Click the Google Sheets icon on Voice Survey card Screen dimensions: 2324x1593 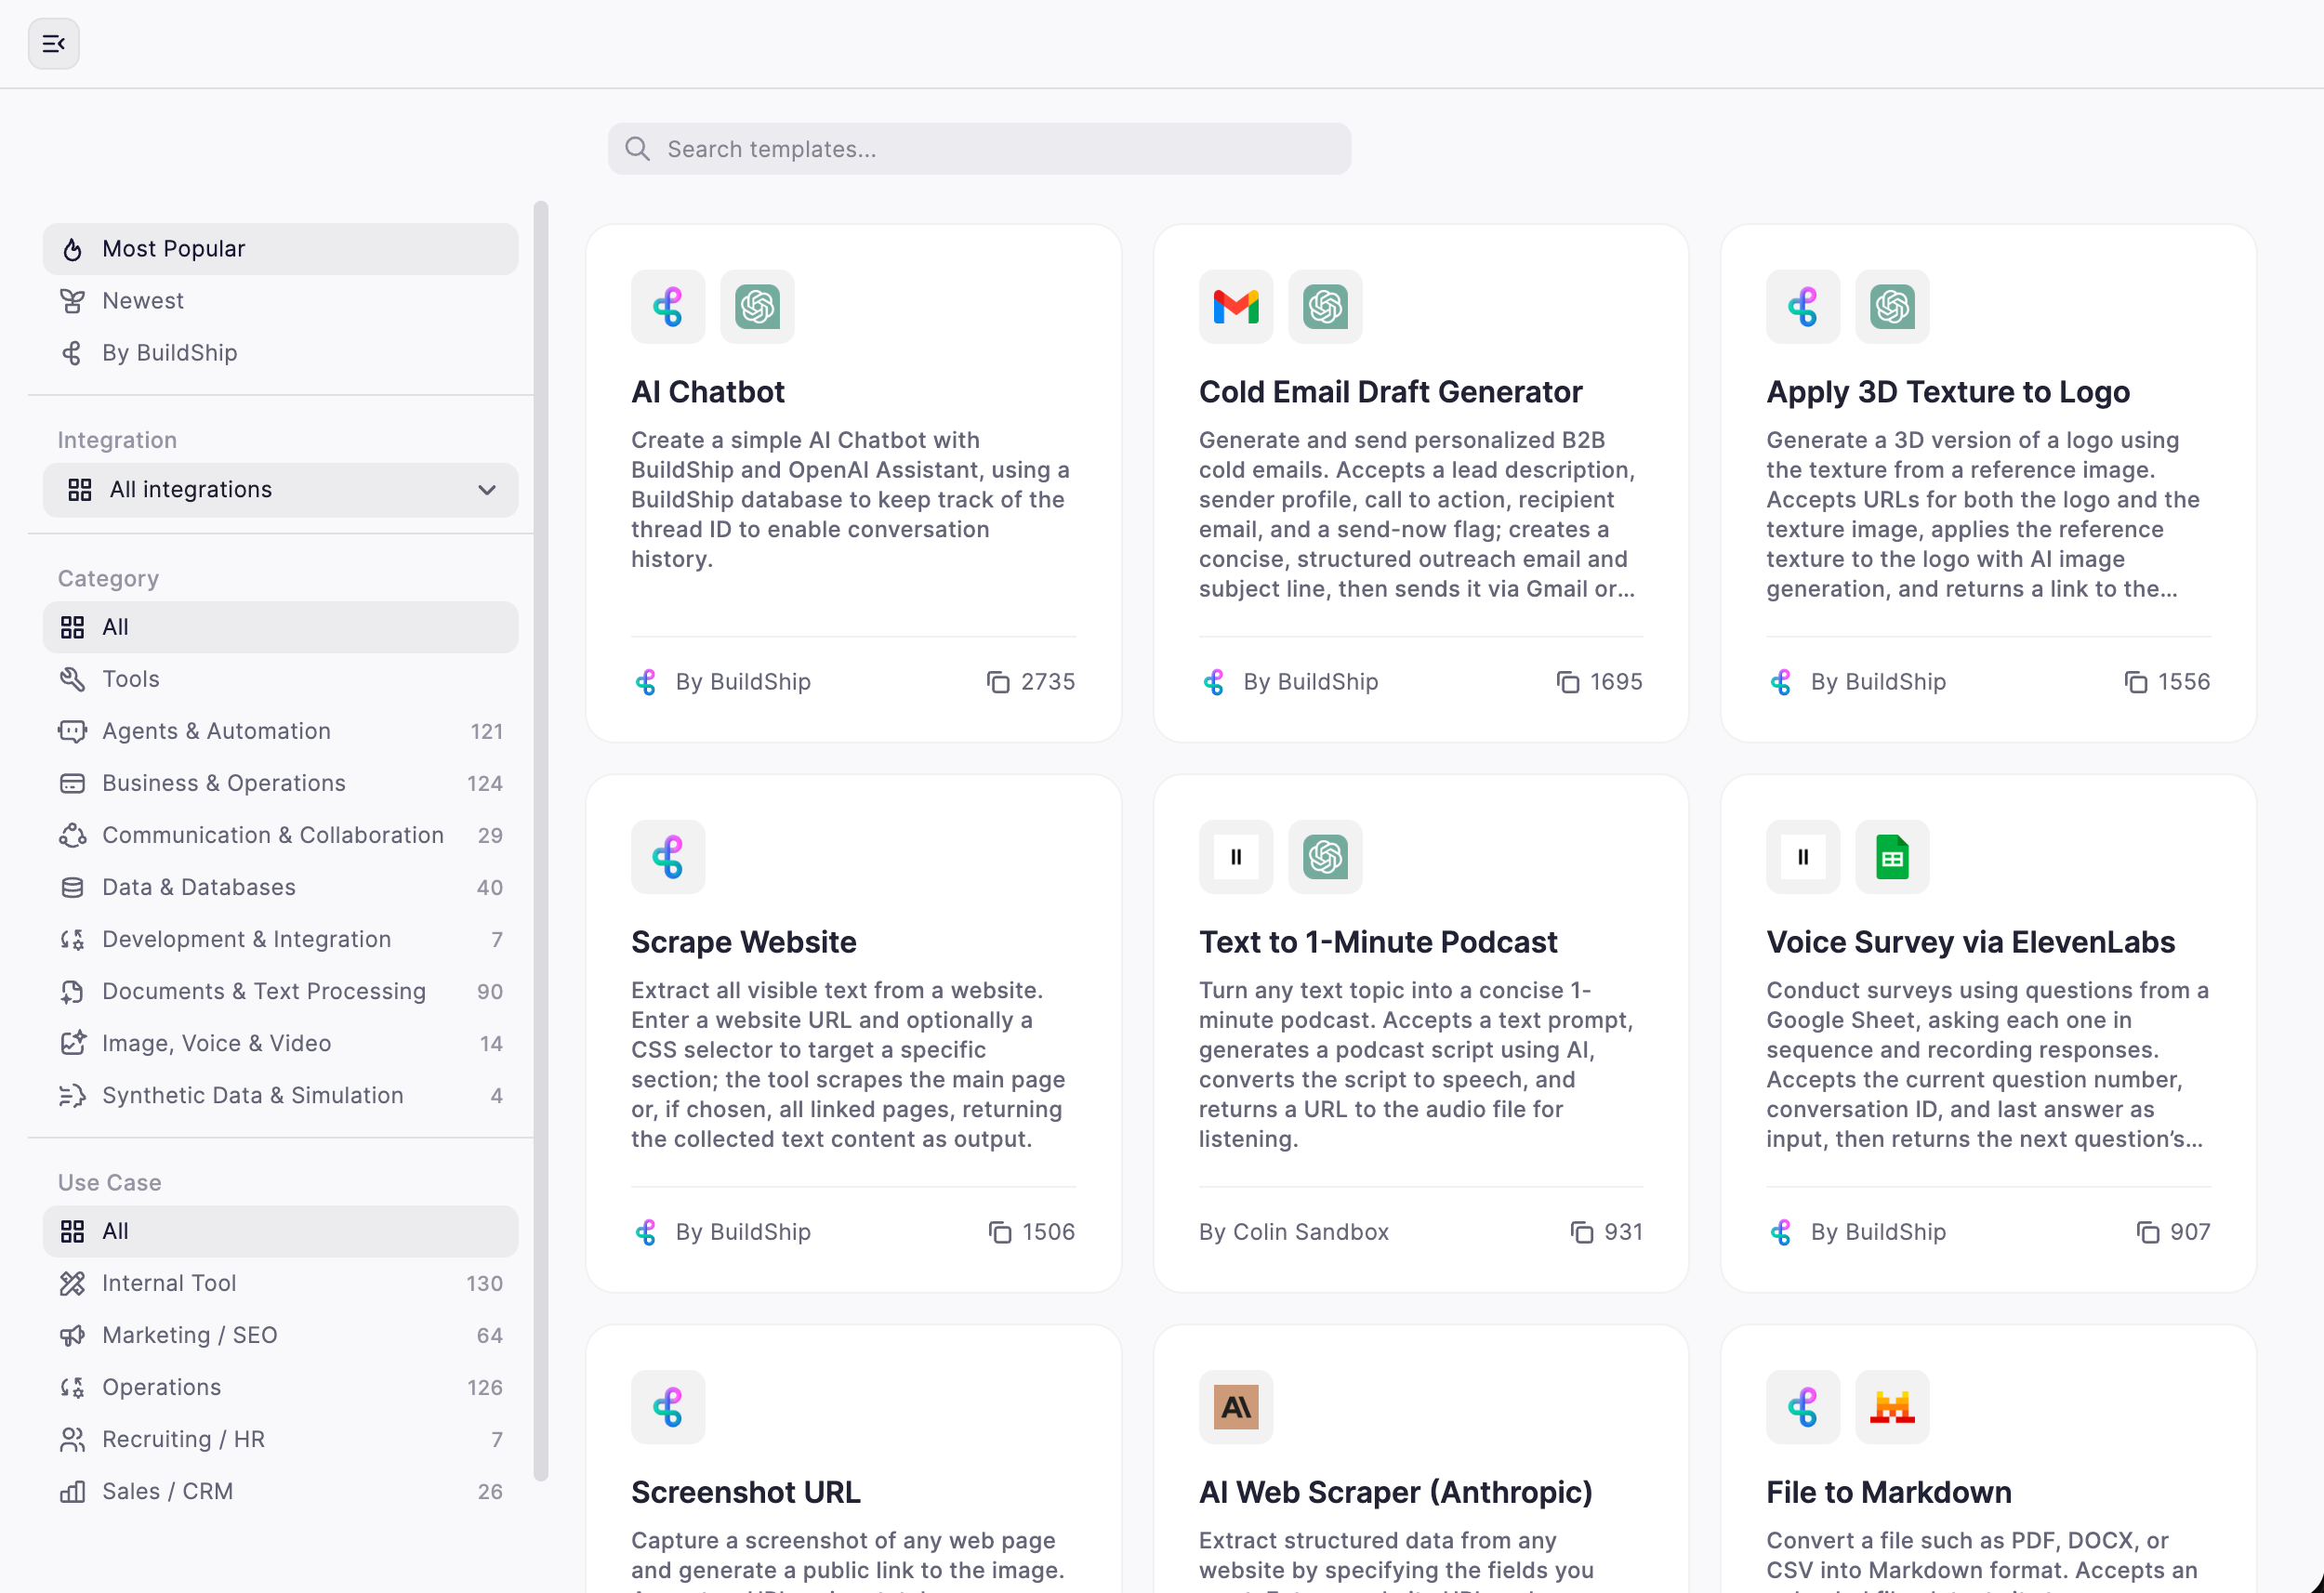click(1892, 856)
